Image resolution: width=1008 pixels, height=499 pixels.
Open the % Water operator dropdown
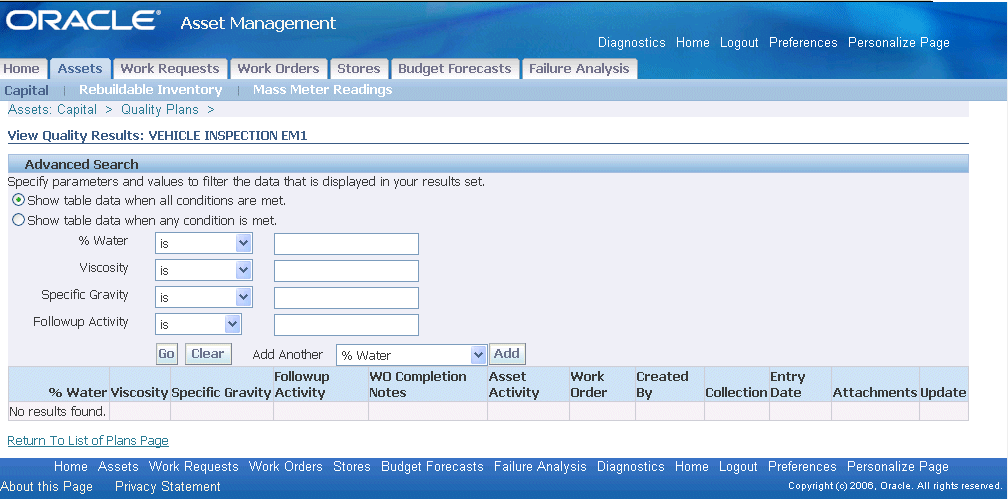[204, 244]
